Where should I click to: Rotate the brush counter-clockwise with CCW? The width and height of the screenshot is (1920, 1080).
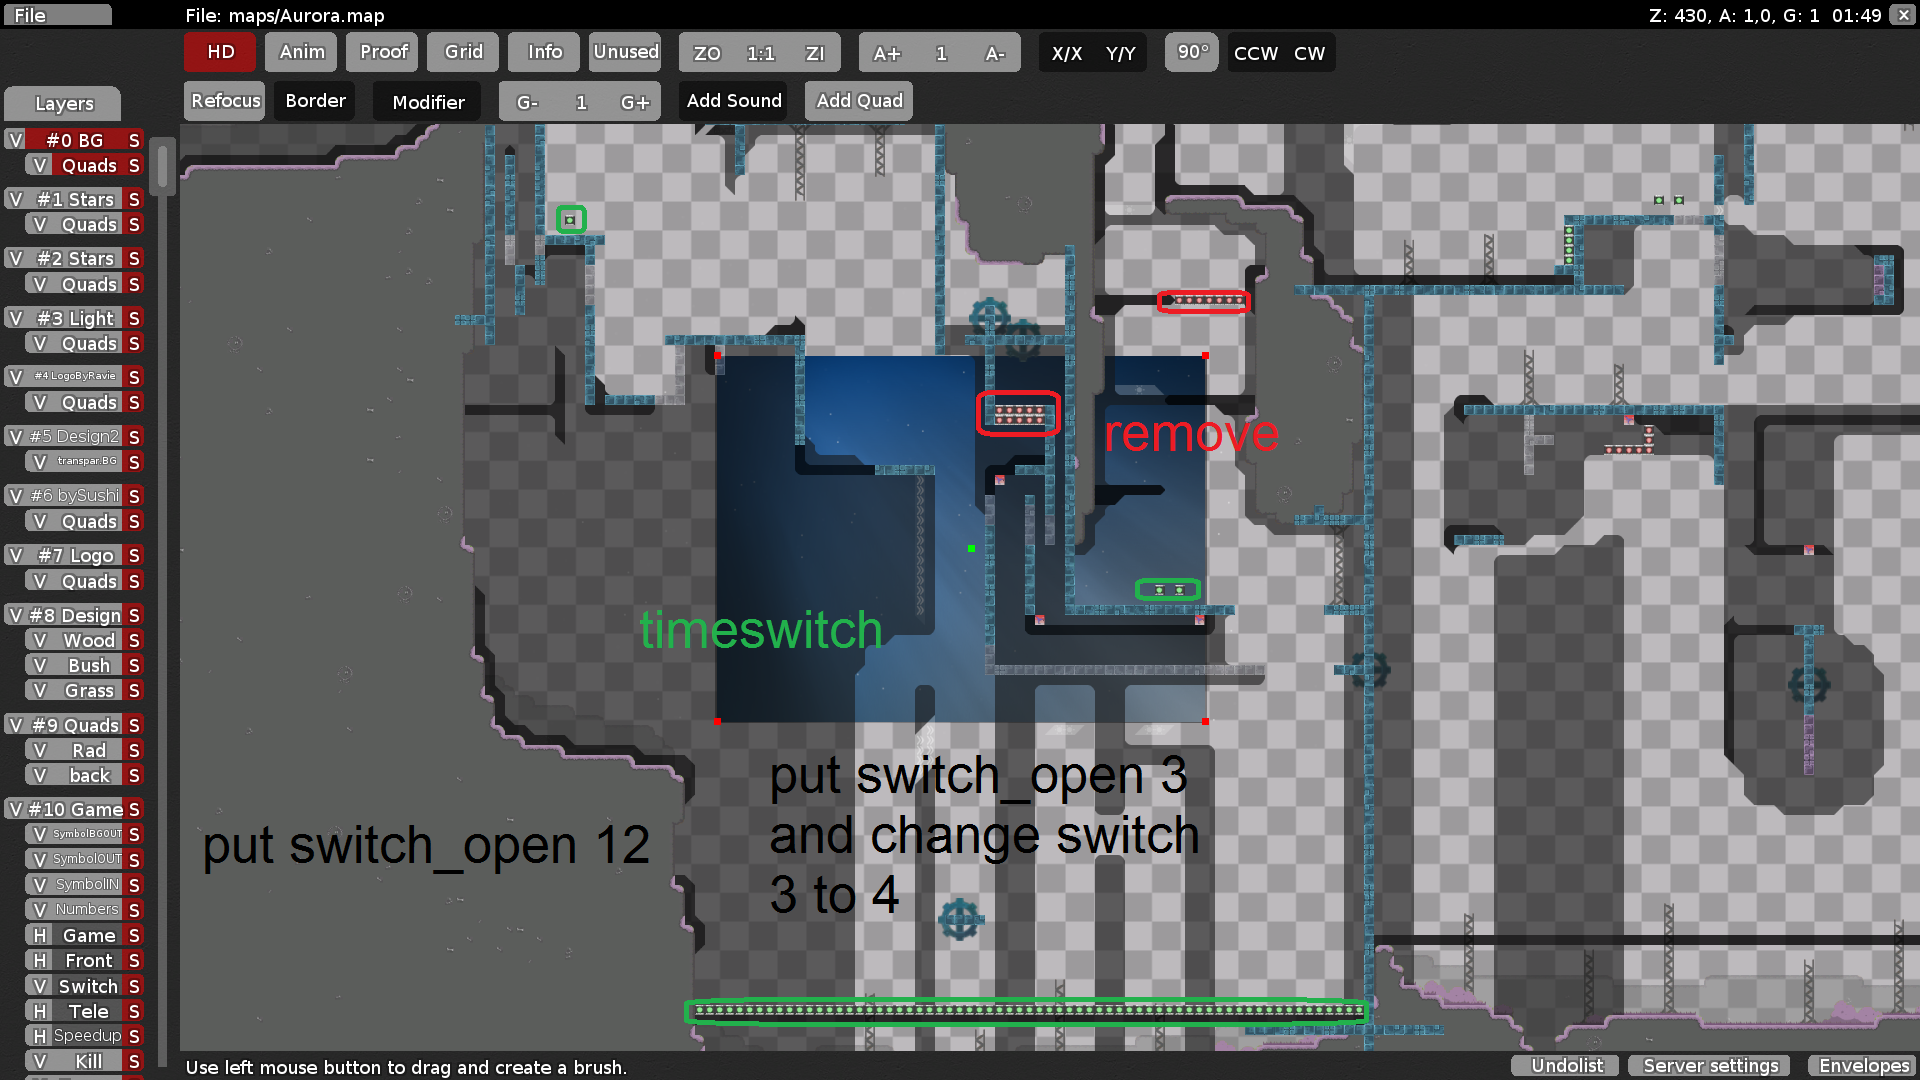pyautogui.click(x=1255, y=53)
